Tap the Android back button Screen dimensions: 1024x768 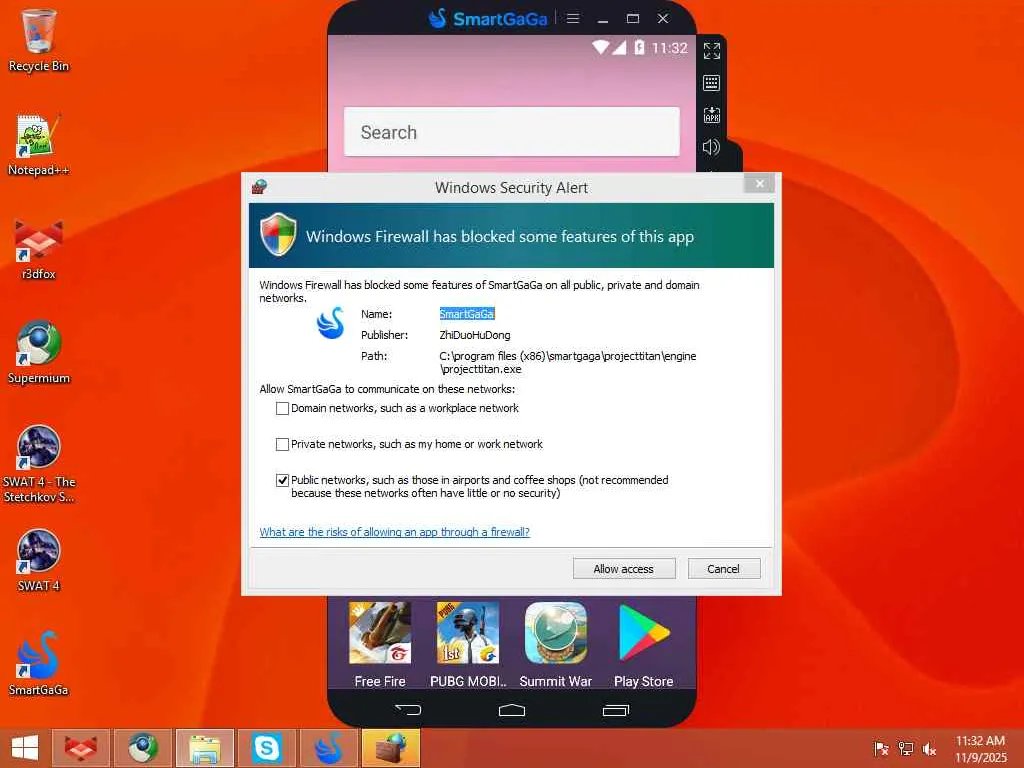coord(408,709)
